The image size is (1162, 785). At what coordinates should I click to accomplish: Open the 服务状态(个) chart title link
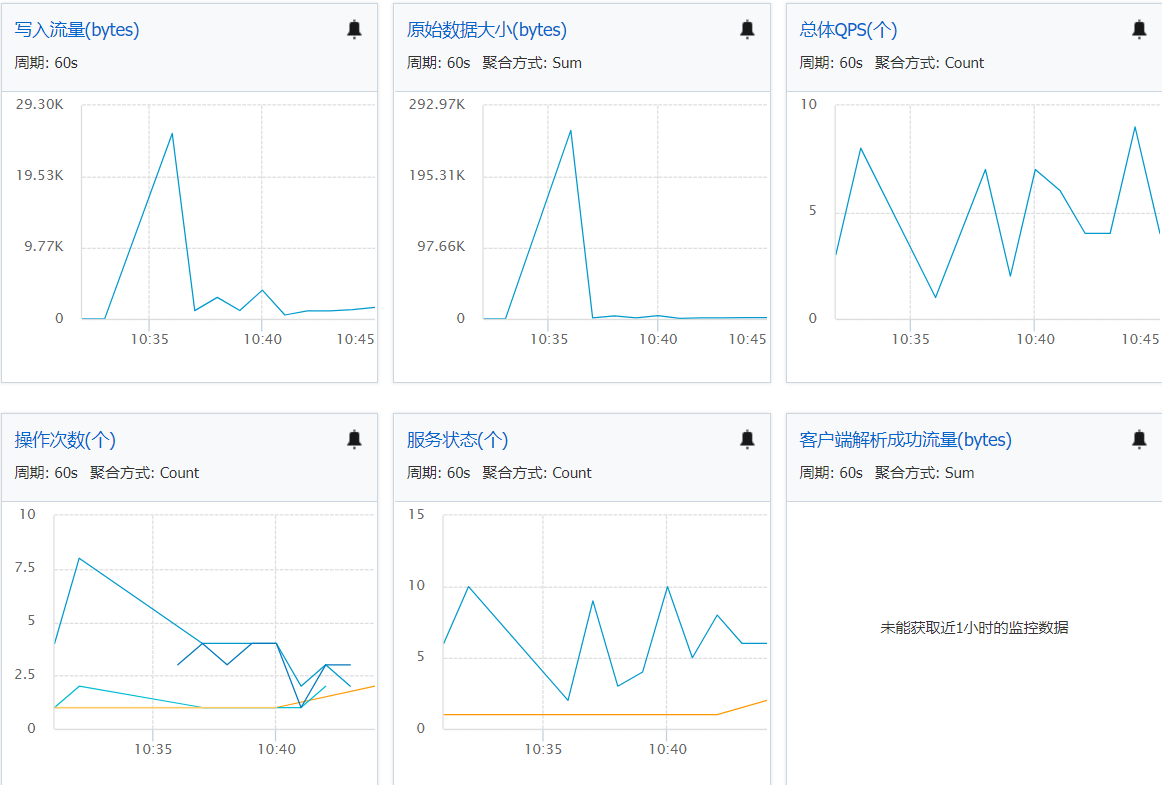tap(457, 440)
